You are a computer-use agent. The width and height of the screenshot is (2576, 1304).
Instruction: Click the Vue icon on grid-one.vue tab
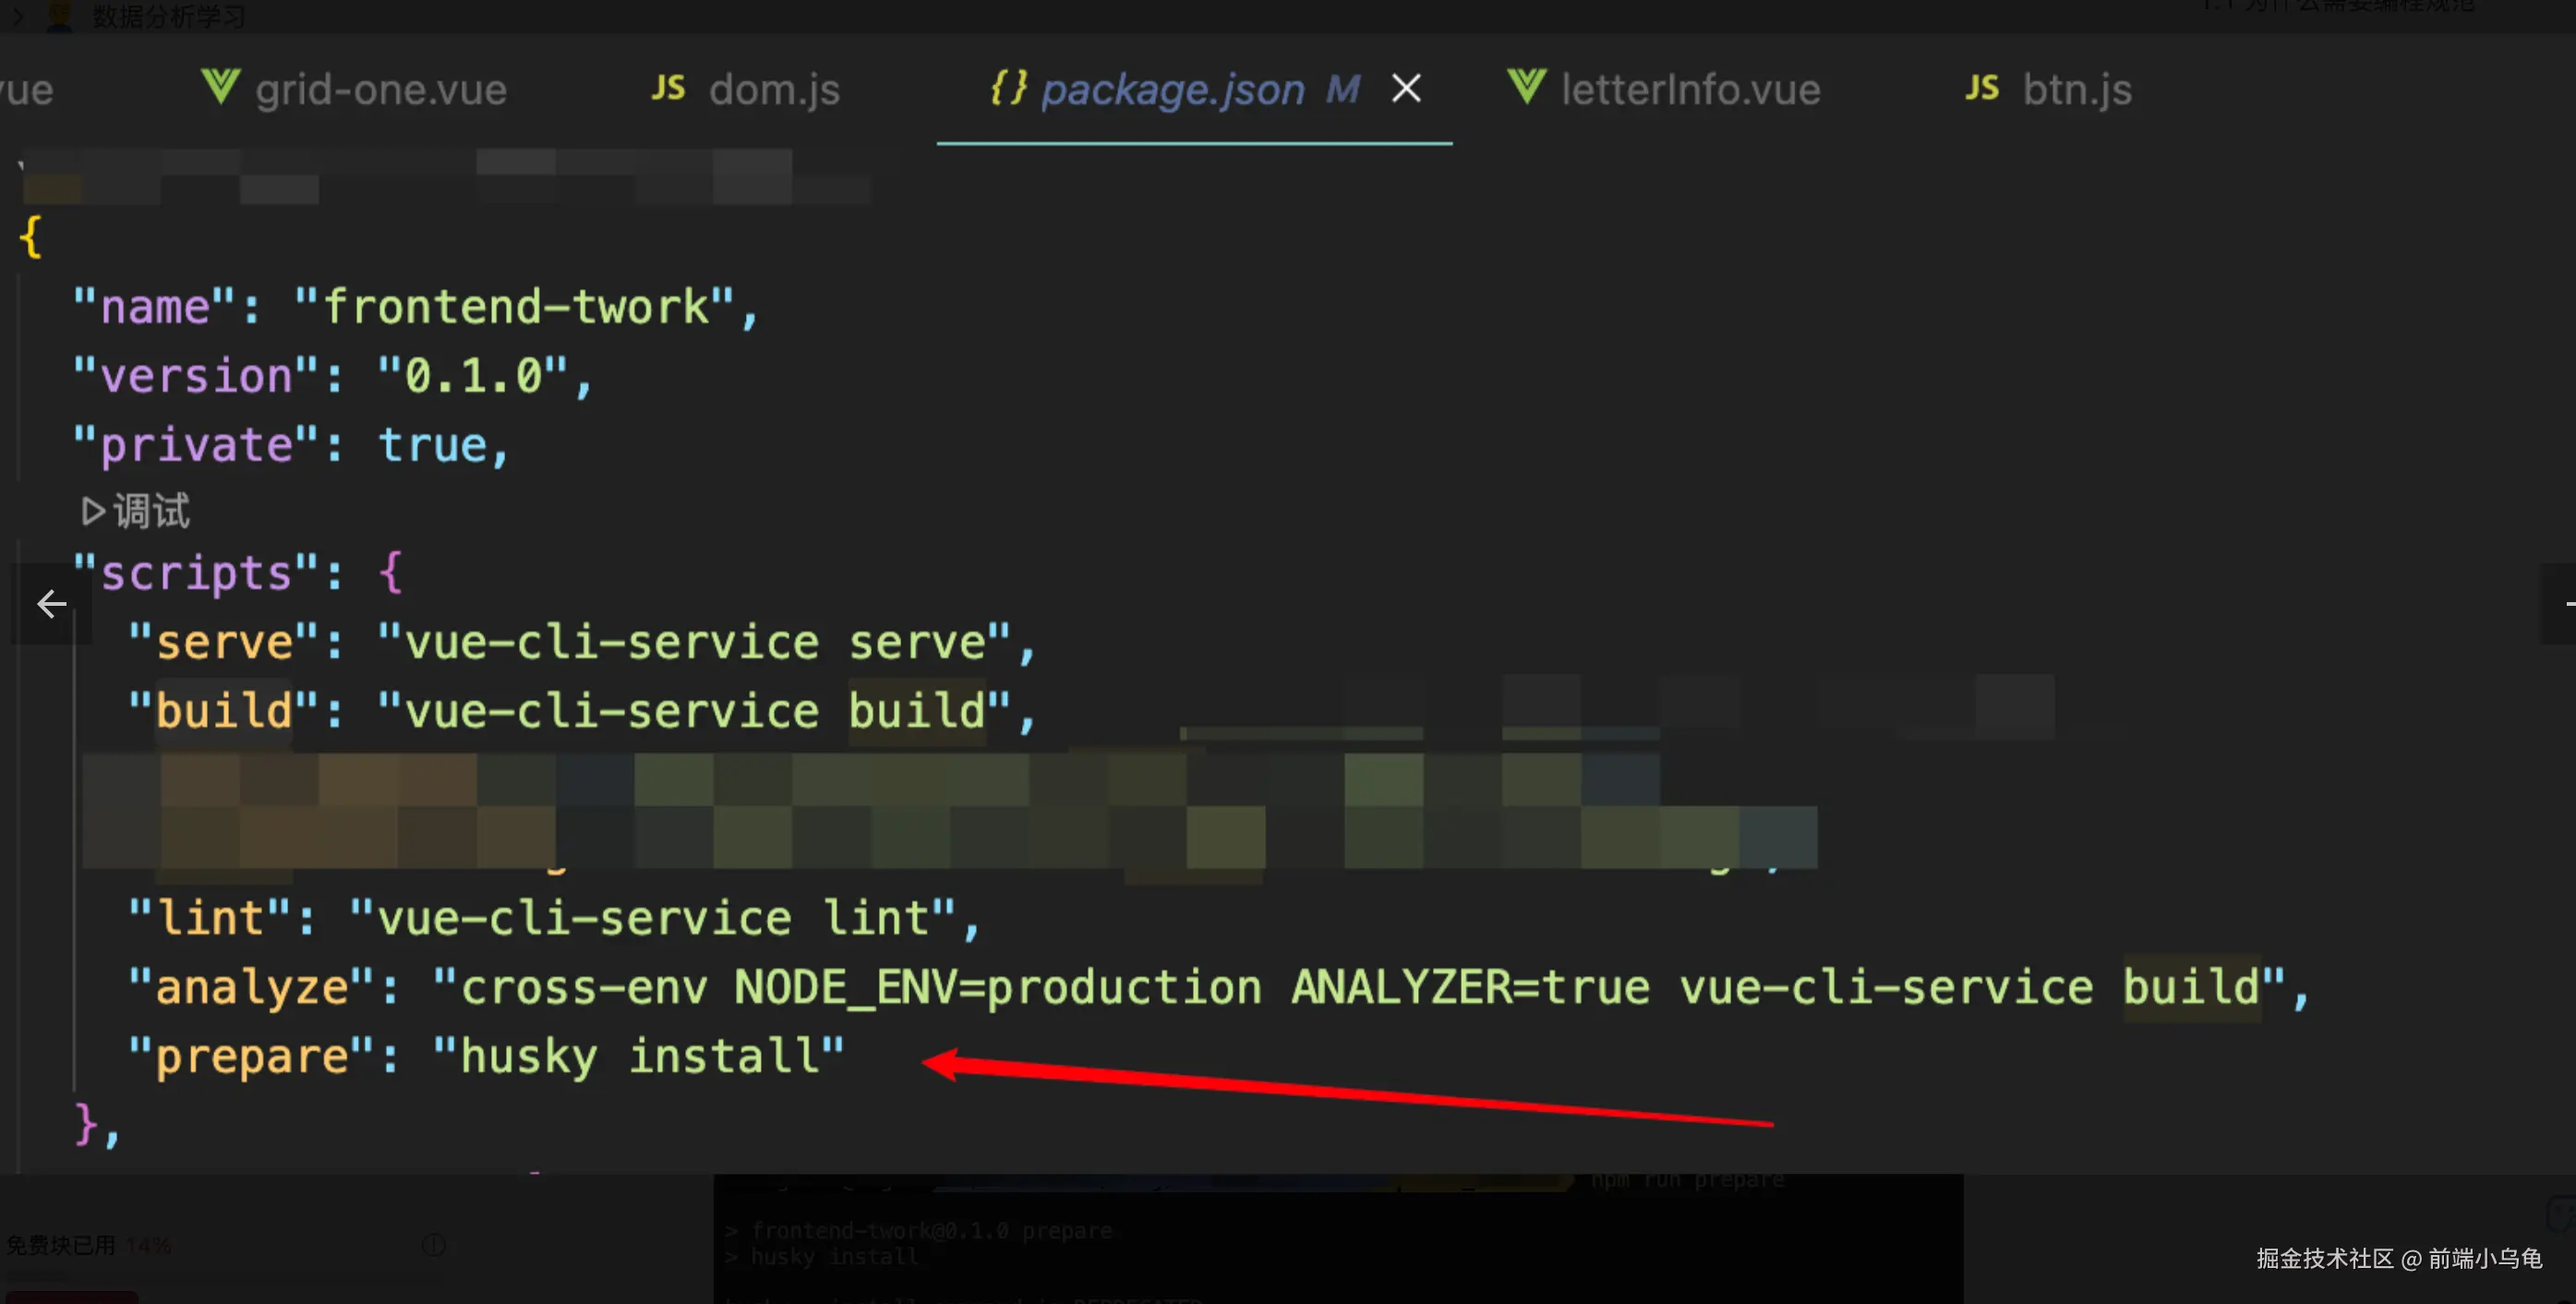[220, 88]
